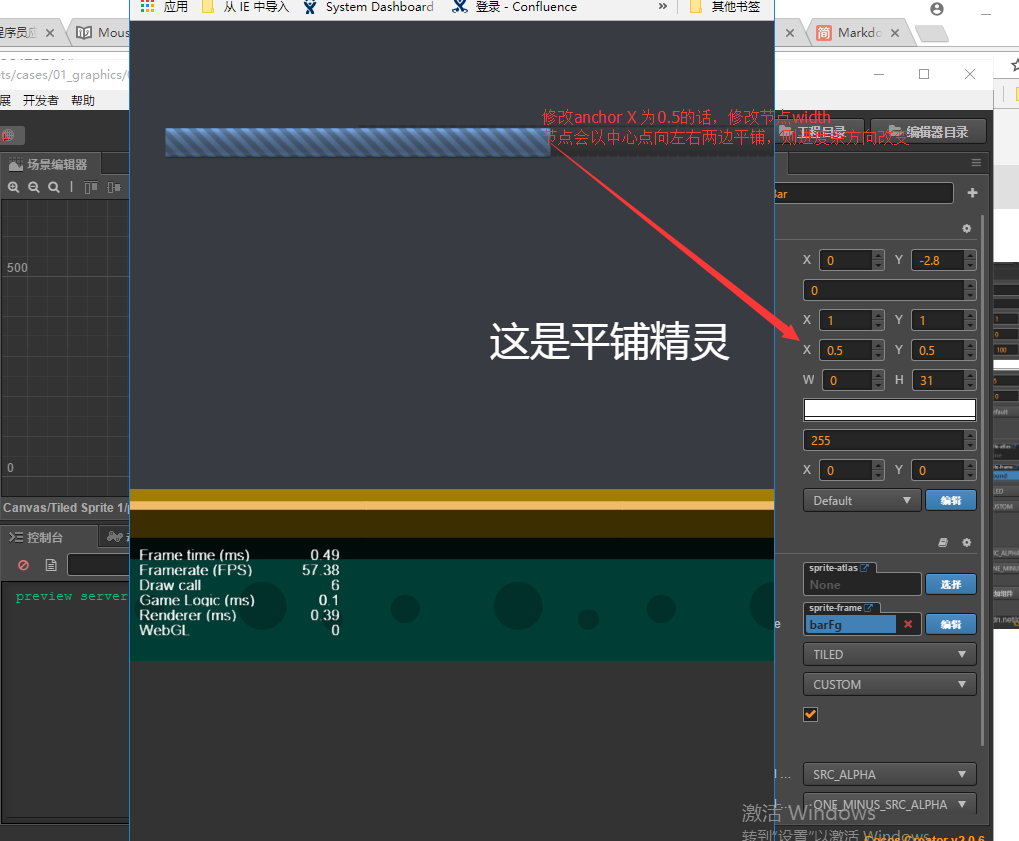Click the plus icon to add a new node
This screenshot has height=841, width=1019.
tap(973, 192)
